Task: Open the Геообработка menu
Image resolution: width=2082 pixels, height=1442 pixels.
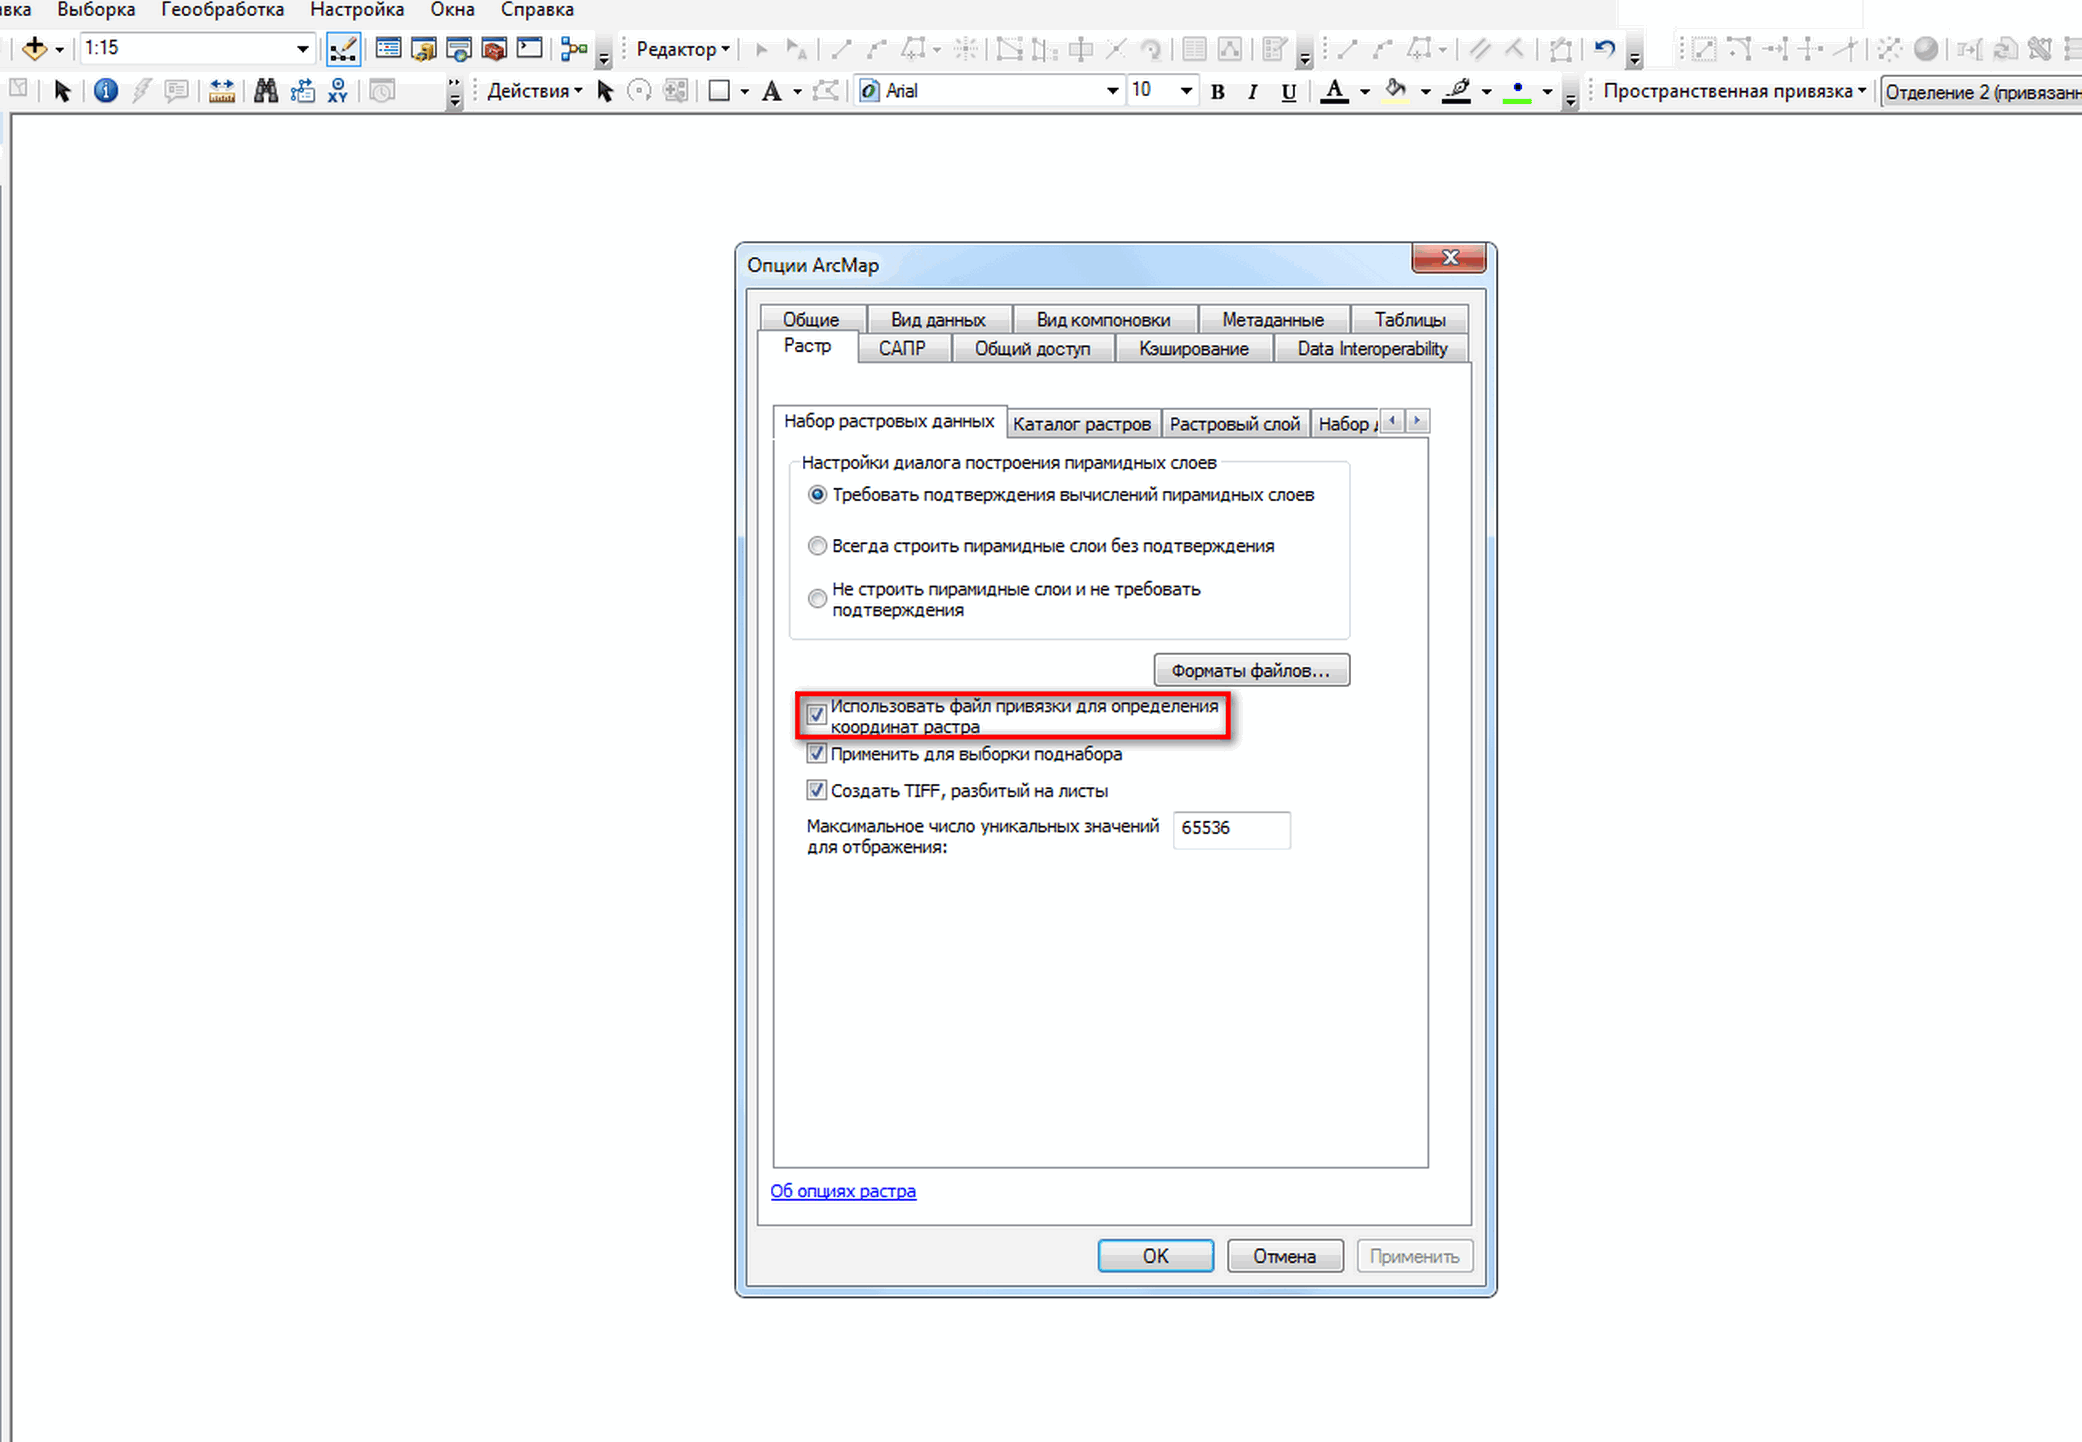Action: (222, 10)
